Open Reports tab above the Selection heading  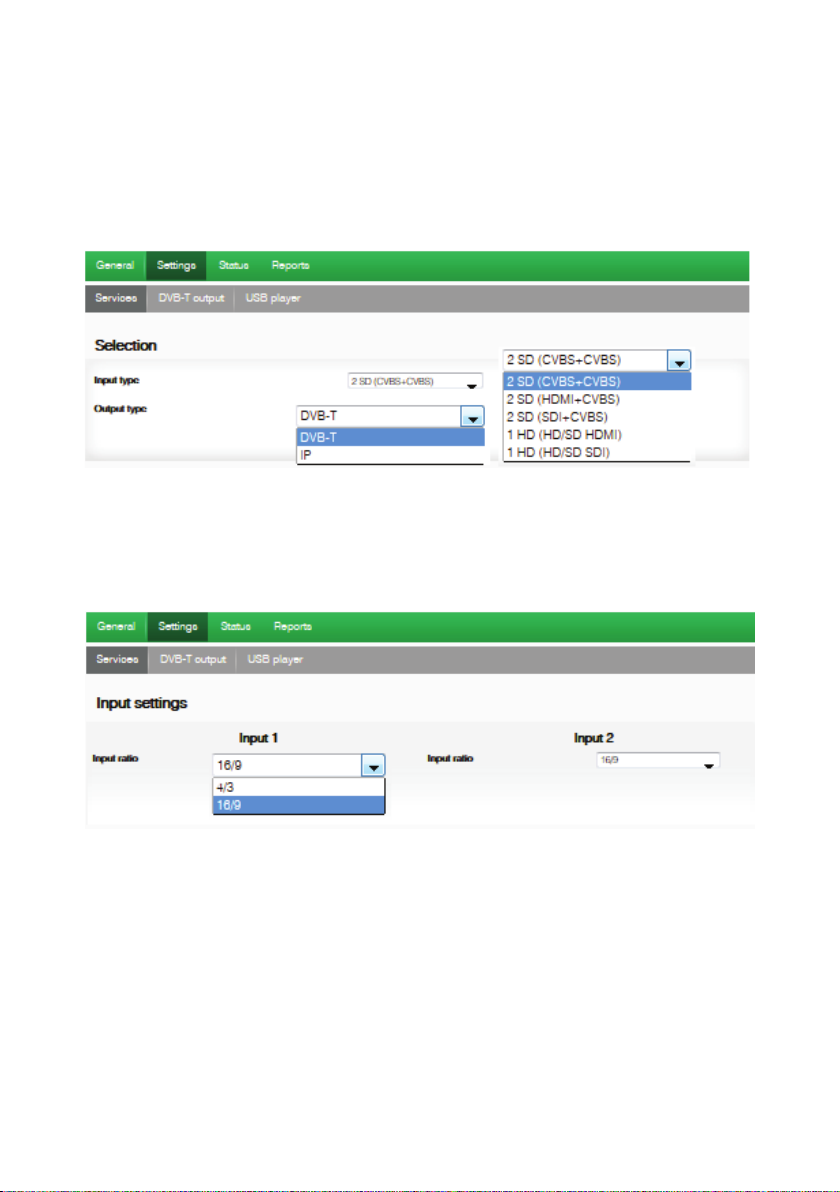point(290,265)
